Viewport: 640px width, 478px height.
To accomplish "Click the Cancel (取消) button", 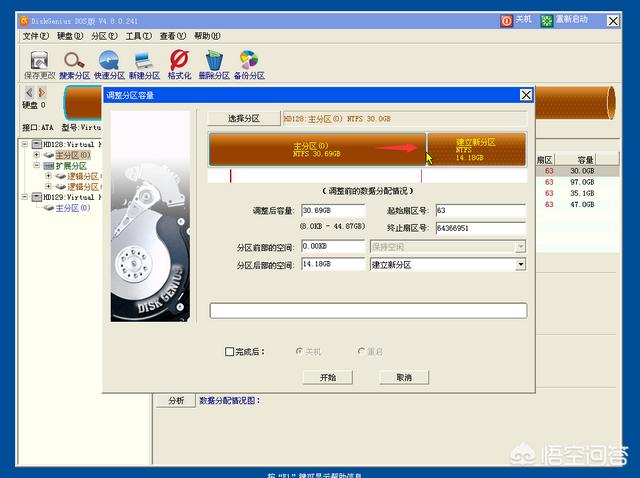I will click(404, 378).
